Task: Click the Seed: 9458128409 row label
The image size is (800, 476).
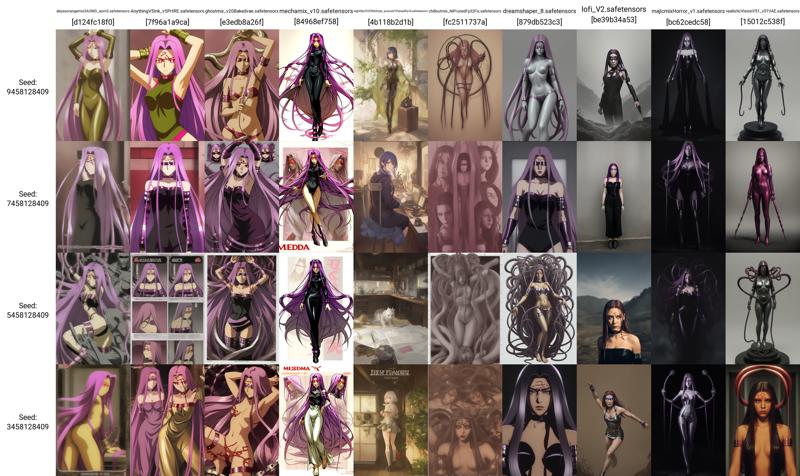Action: pyautogui.click(x=28, y=87)
